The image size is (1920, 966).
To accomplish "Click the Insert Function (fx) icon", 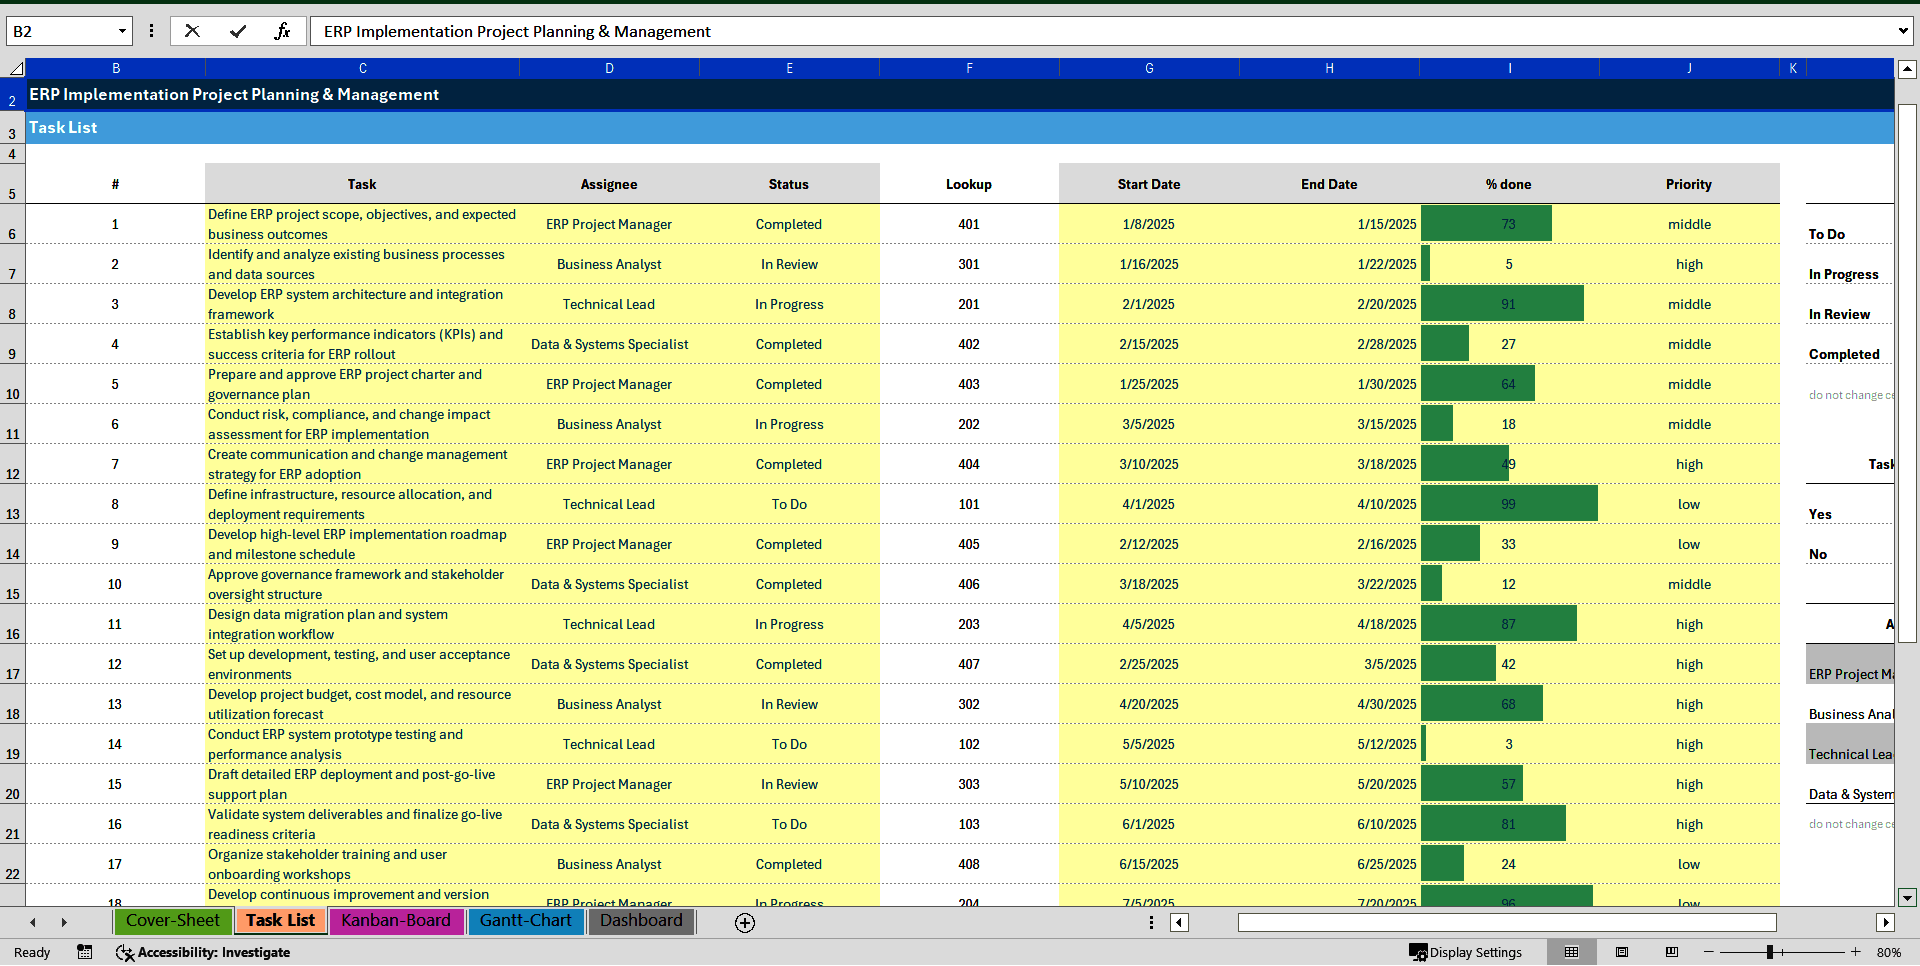I will pyautogui.click(x=283, y=30).
